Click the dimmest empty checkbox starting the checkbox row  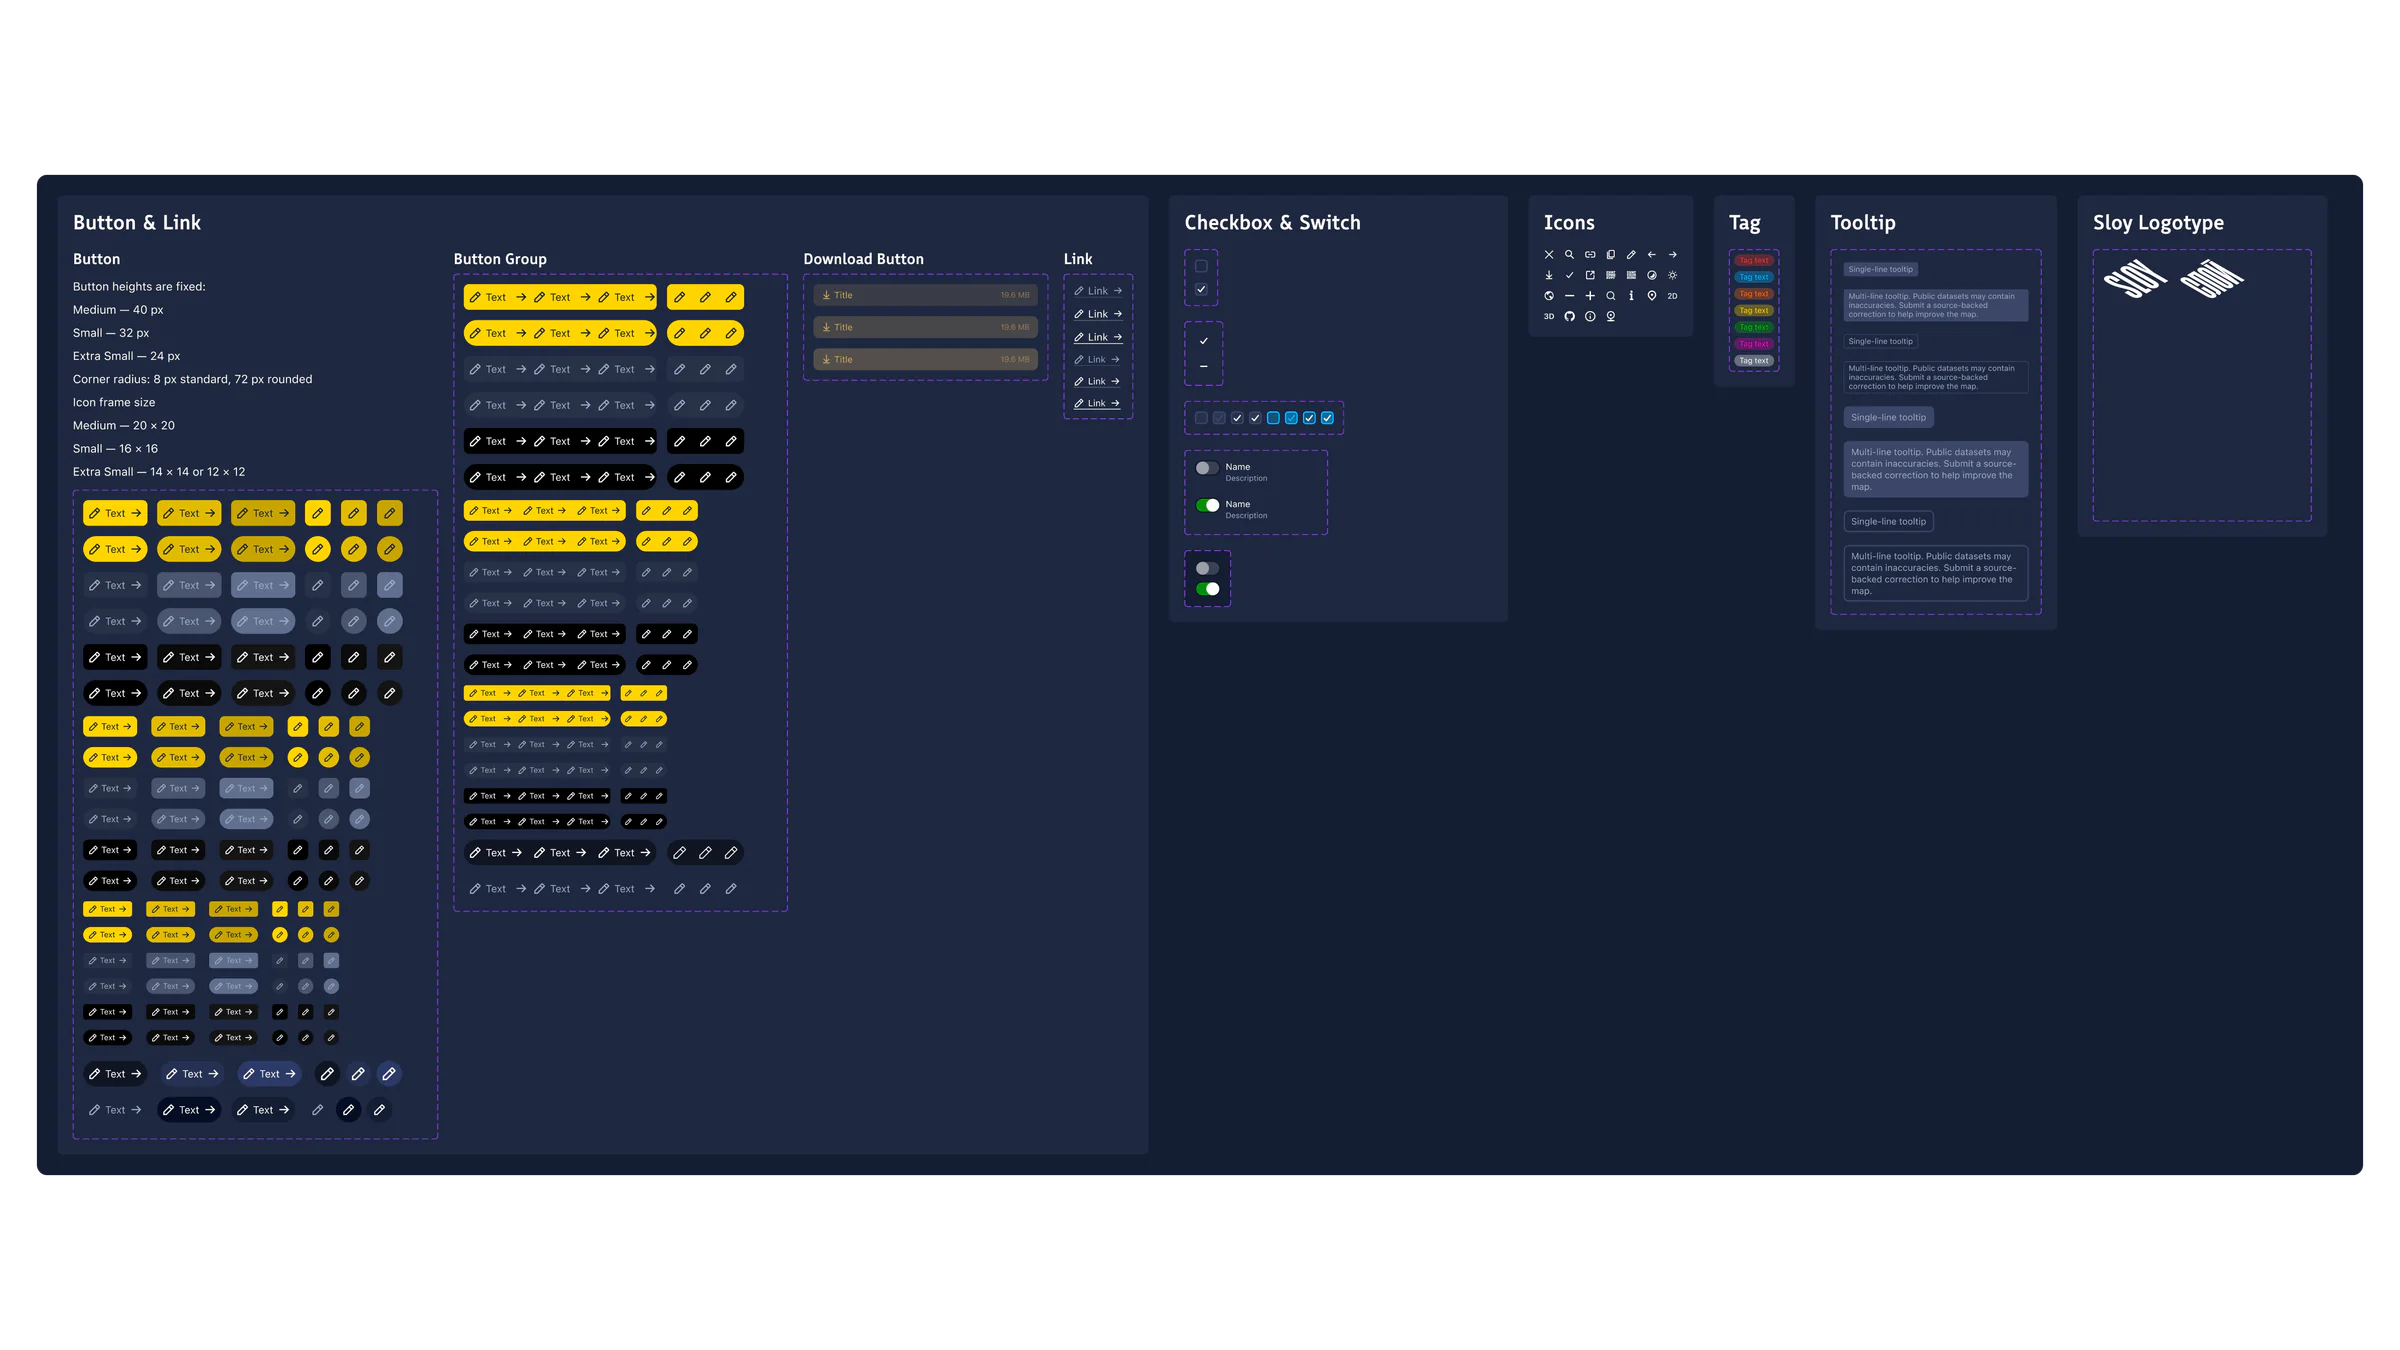coord(1201,418)
